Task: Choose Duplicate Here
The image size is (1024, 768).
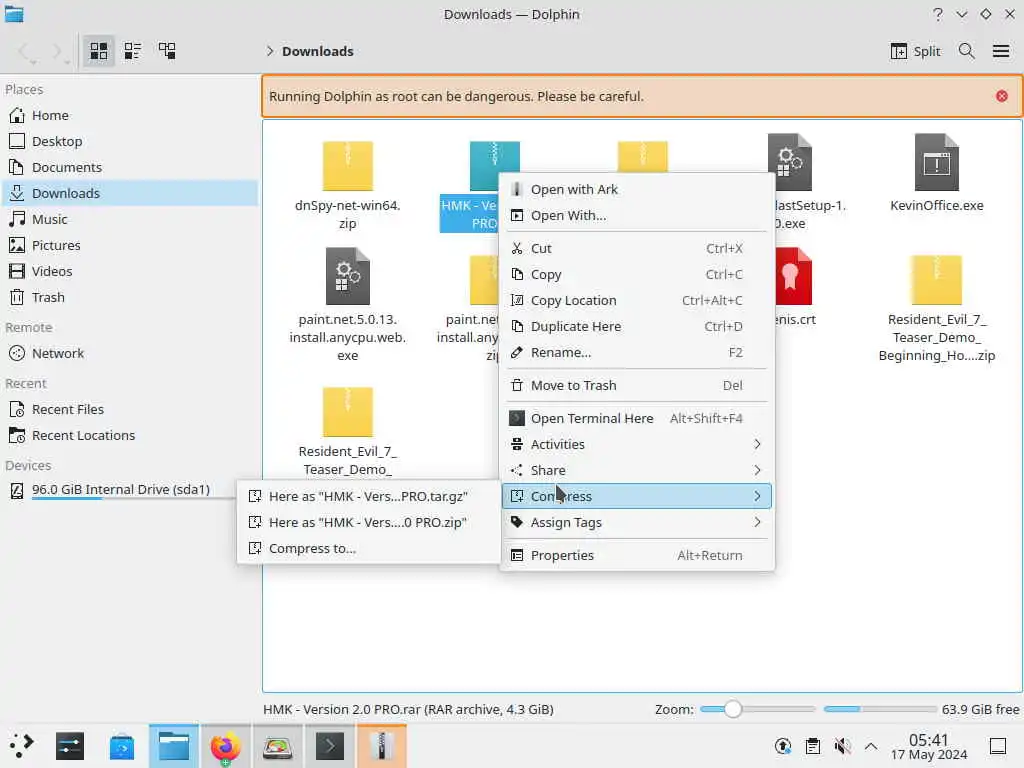Action: pos(637,327)
